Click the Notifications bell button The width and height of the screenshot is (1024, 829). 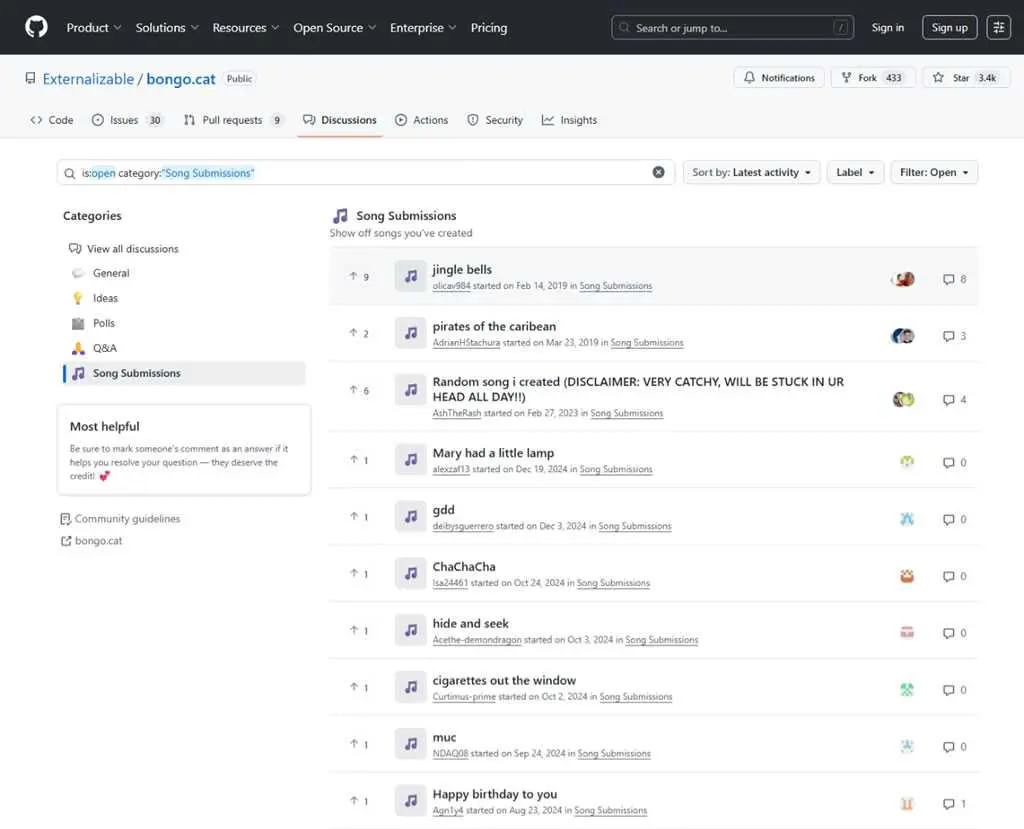(x=779, y=78)
